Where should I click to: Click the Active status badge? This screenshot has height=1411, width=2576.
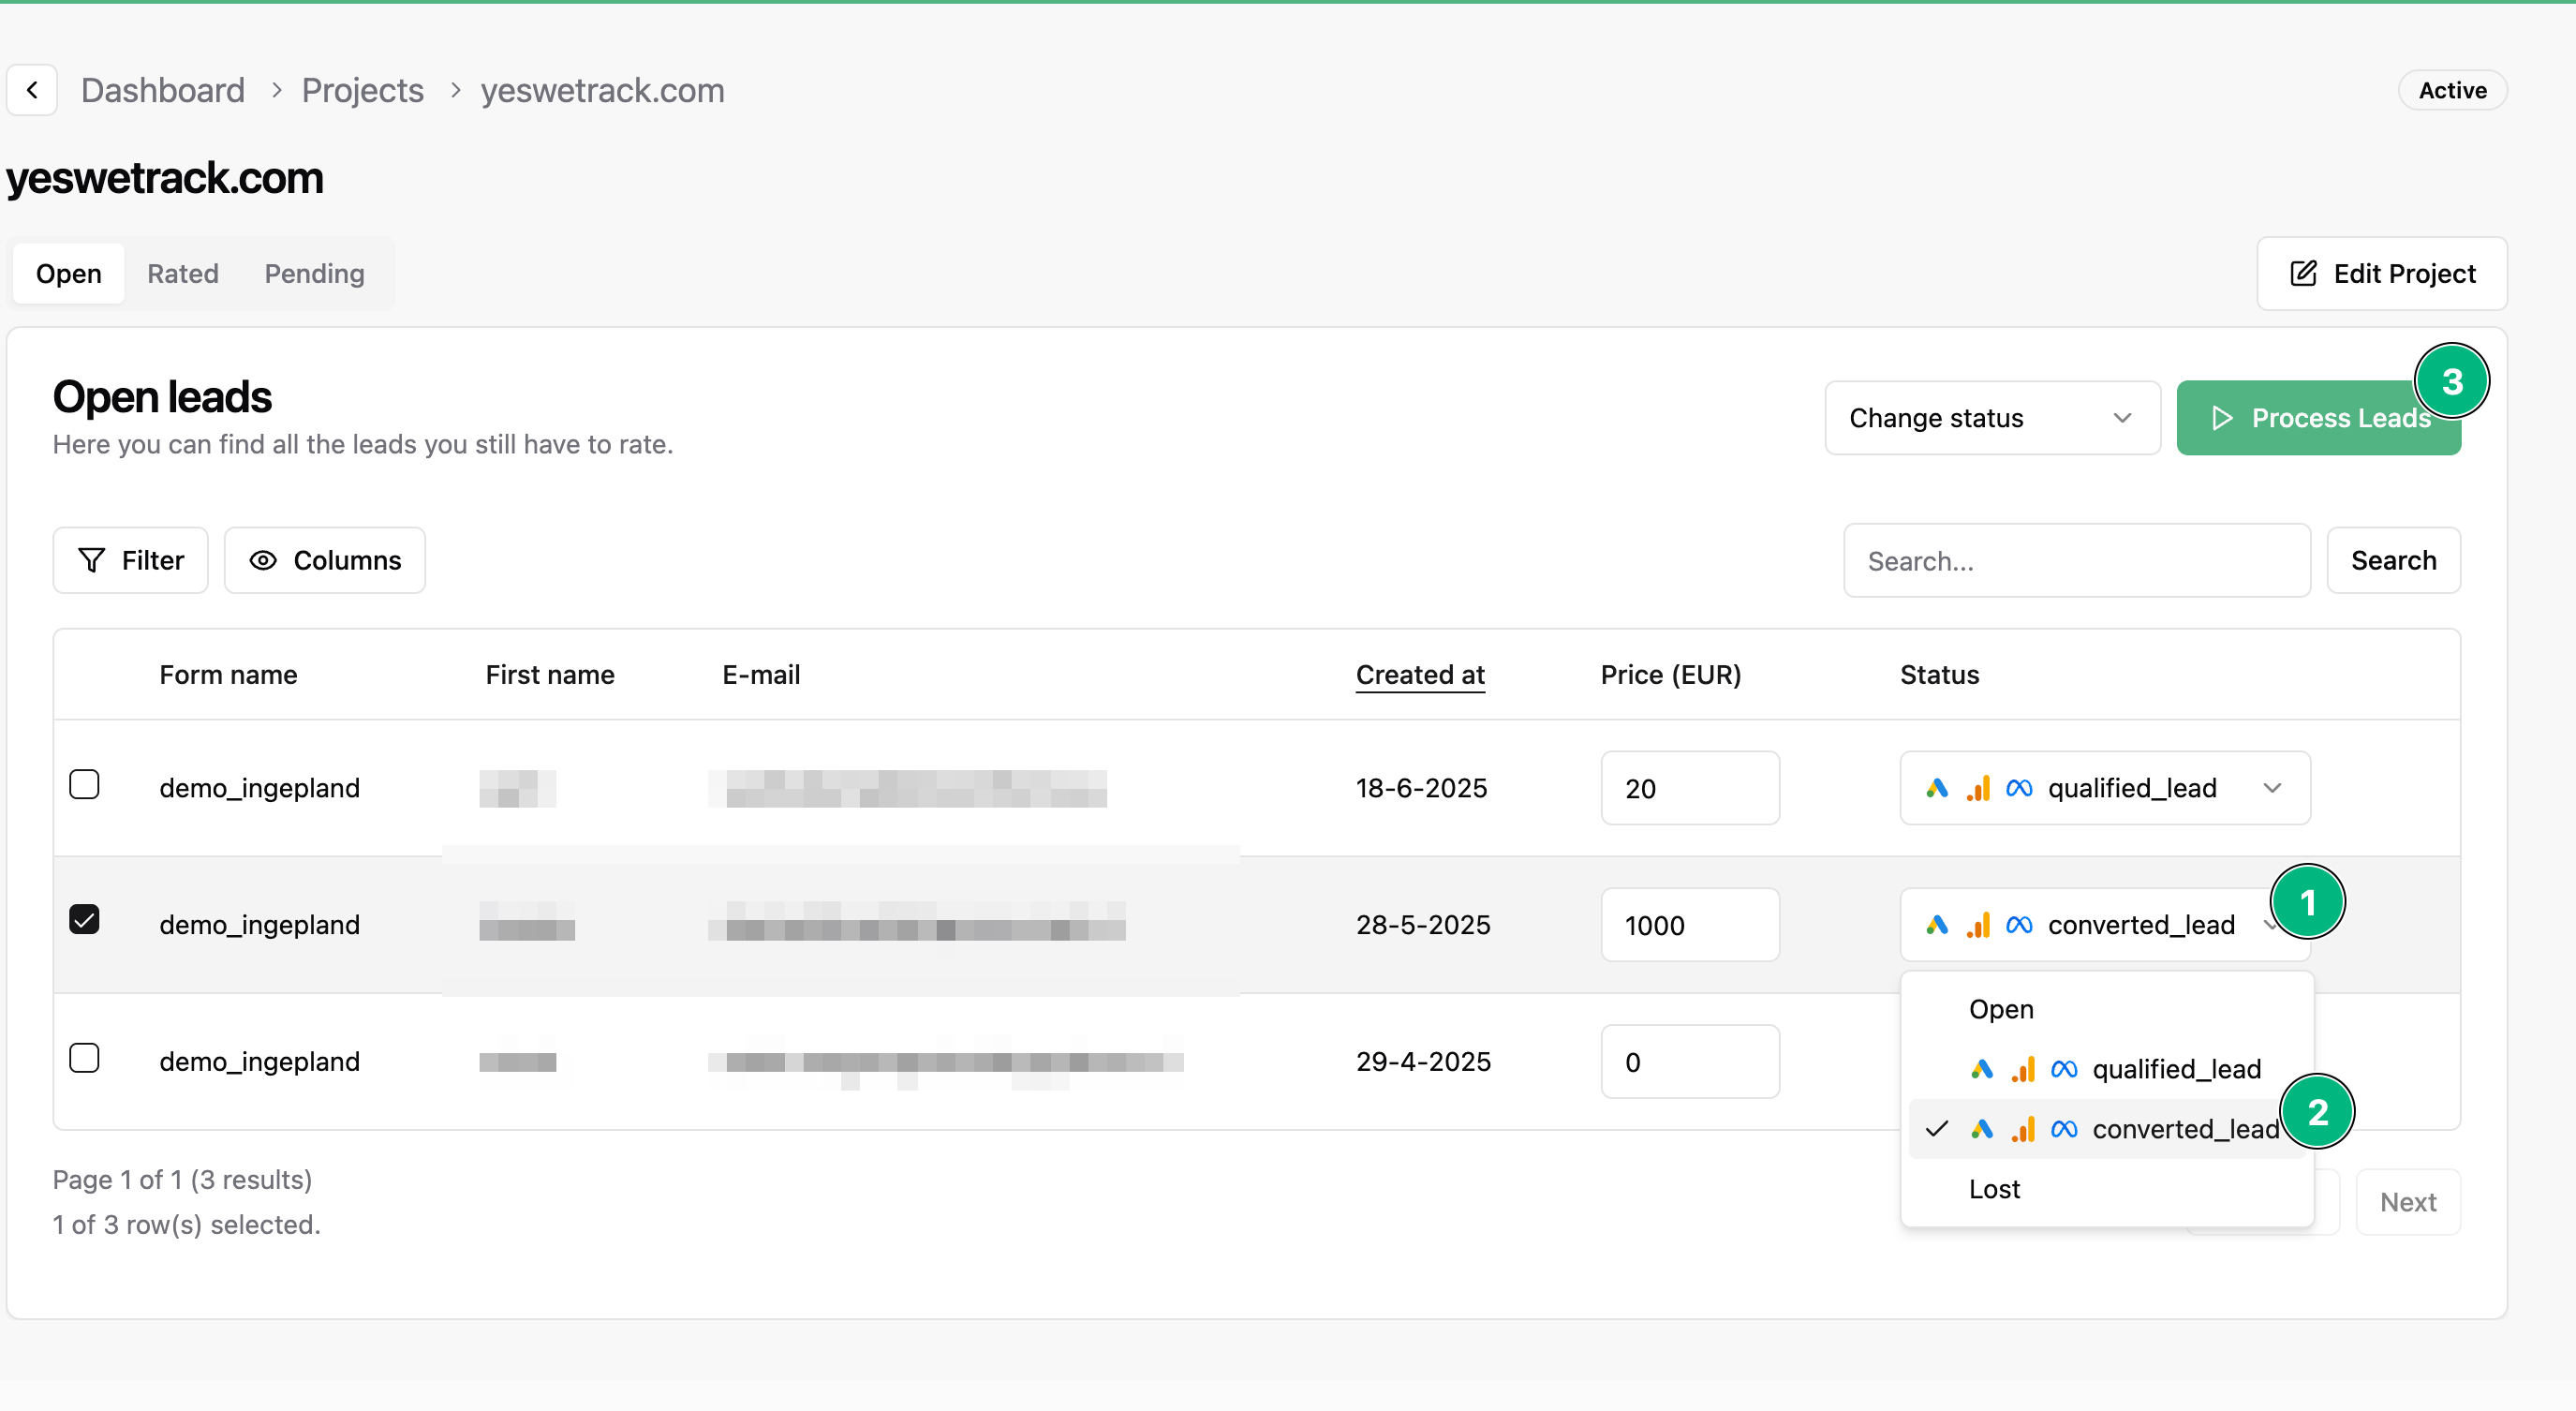click(2452, 90)
